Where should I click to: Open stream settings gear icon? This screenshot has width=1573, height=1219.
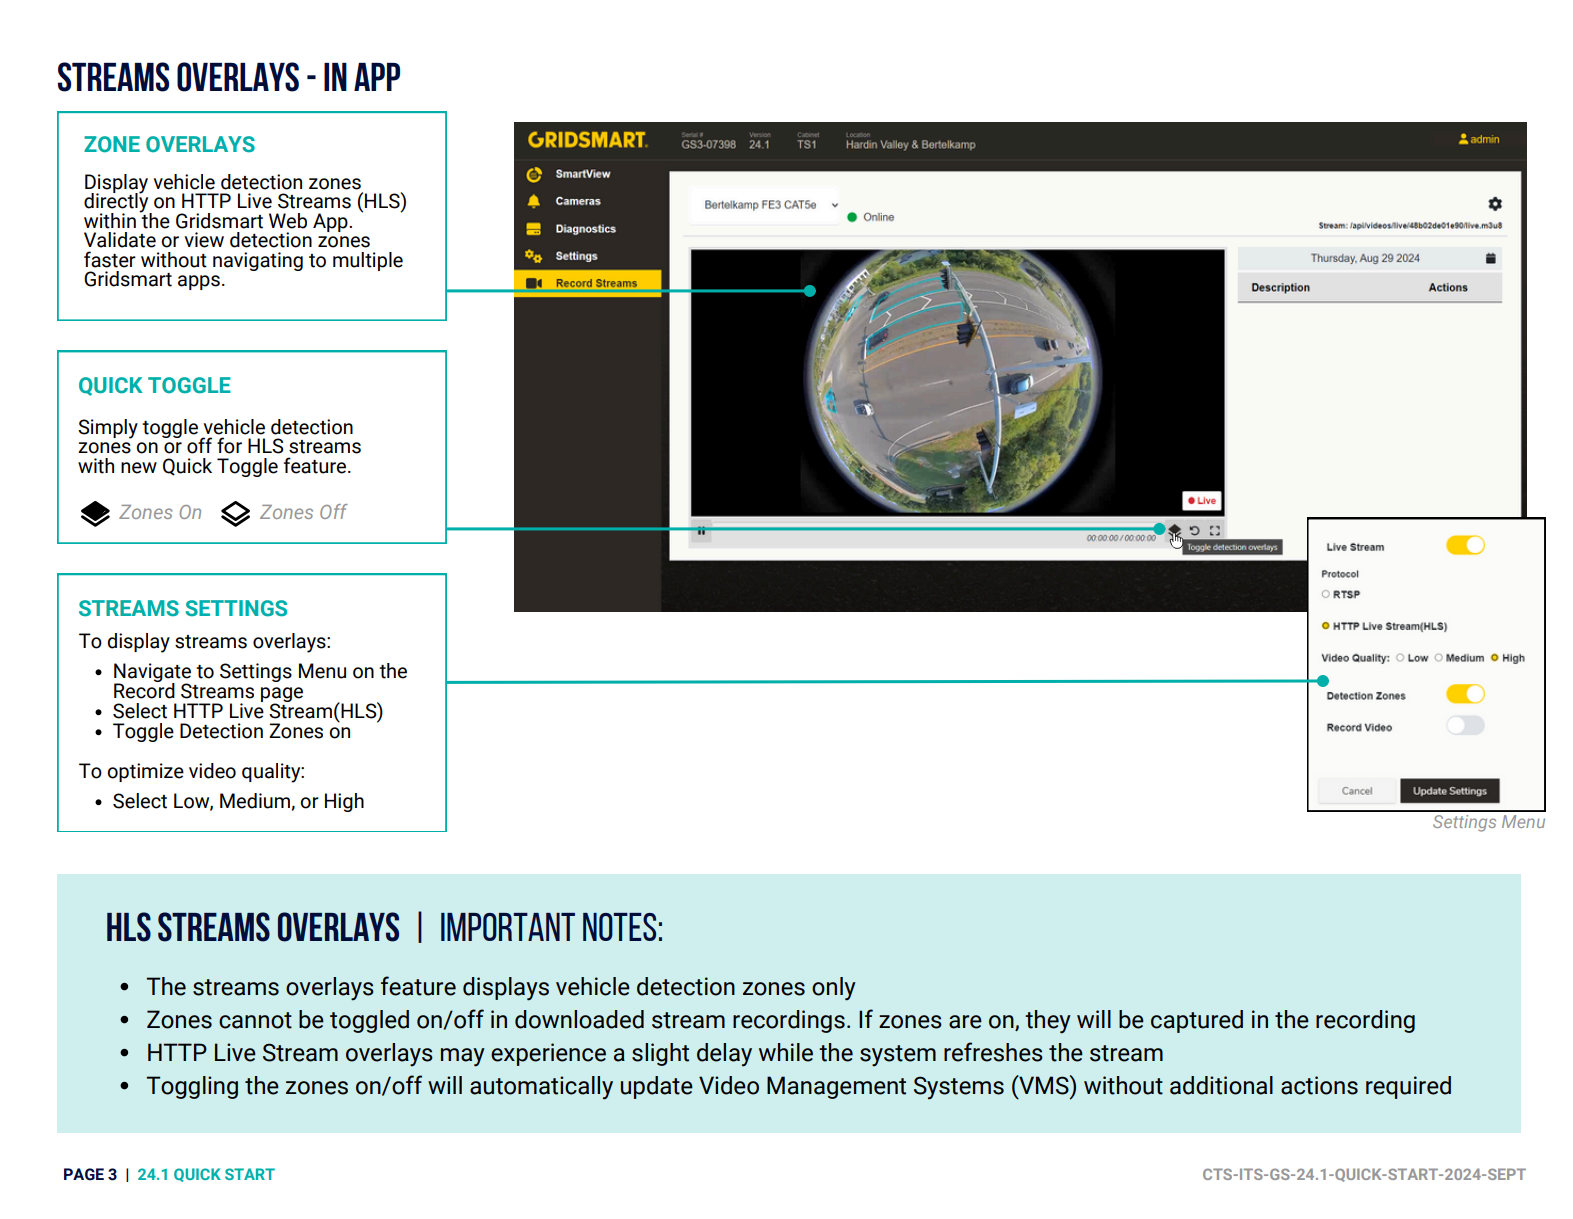(1494, 204)
